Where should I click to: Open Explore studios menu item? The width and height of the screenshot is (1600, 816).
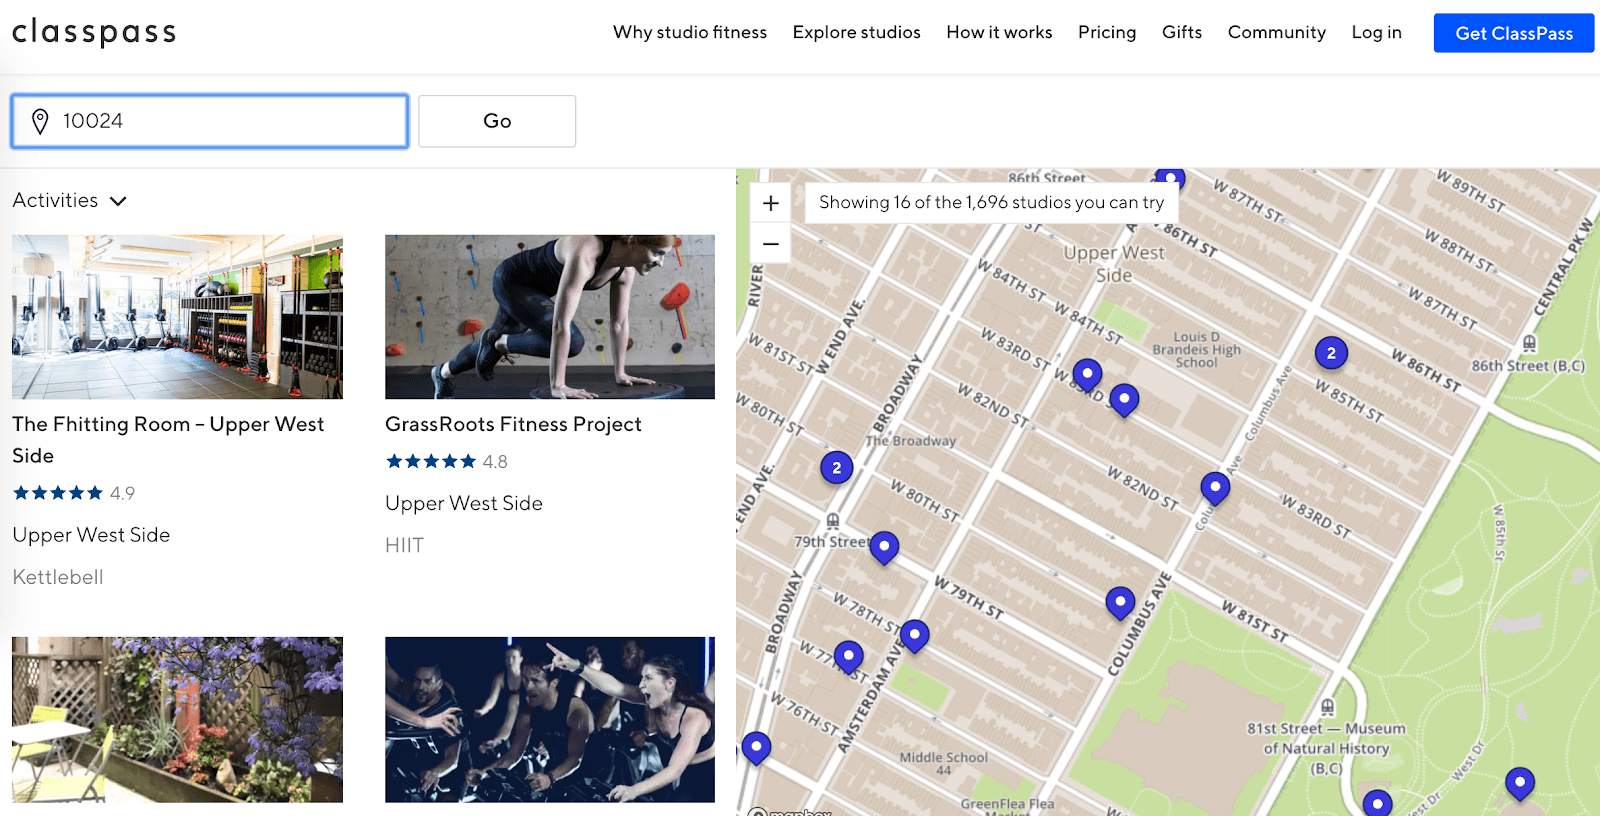(x=857, y=32)
